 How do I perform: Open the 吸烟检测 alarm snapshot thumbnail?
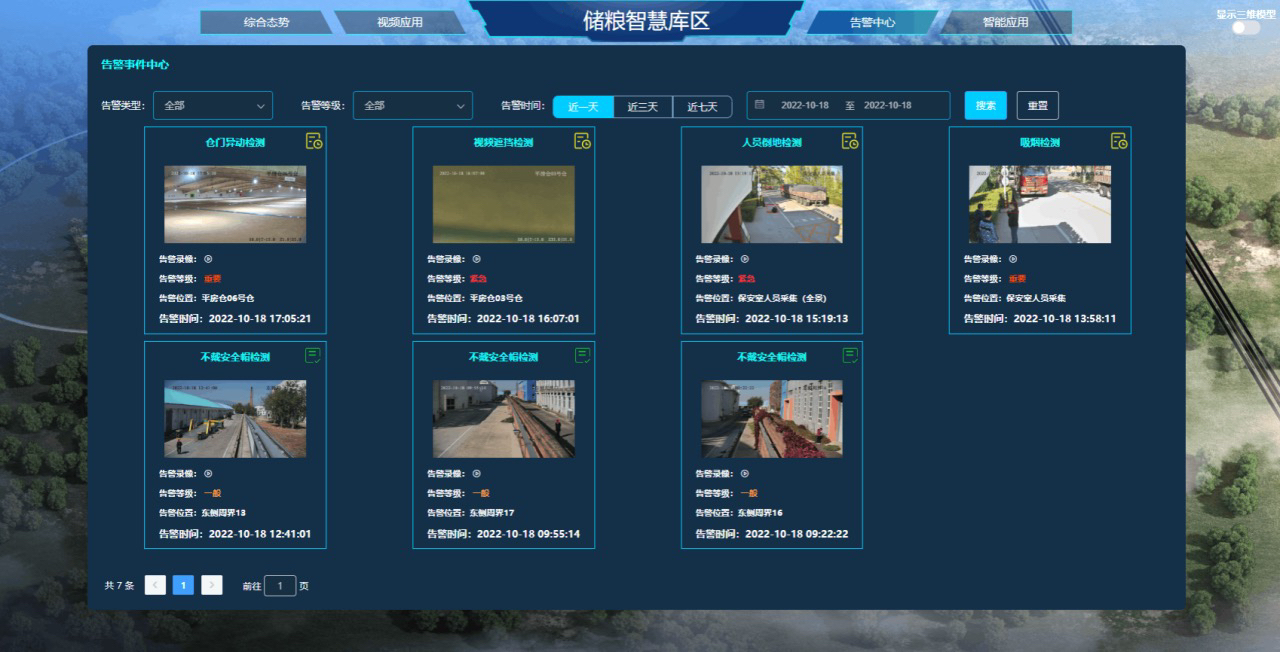1039,204
